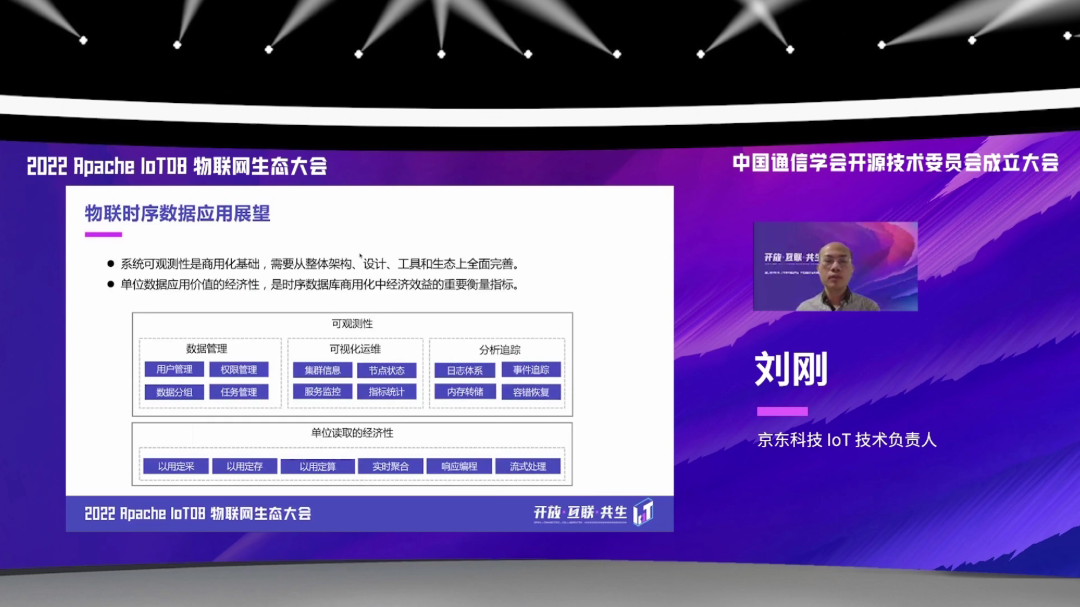The image size is (1080, 607).
Task: Select the 流式处理 box
Action: pyautogui.click(x=528, y=466)
